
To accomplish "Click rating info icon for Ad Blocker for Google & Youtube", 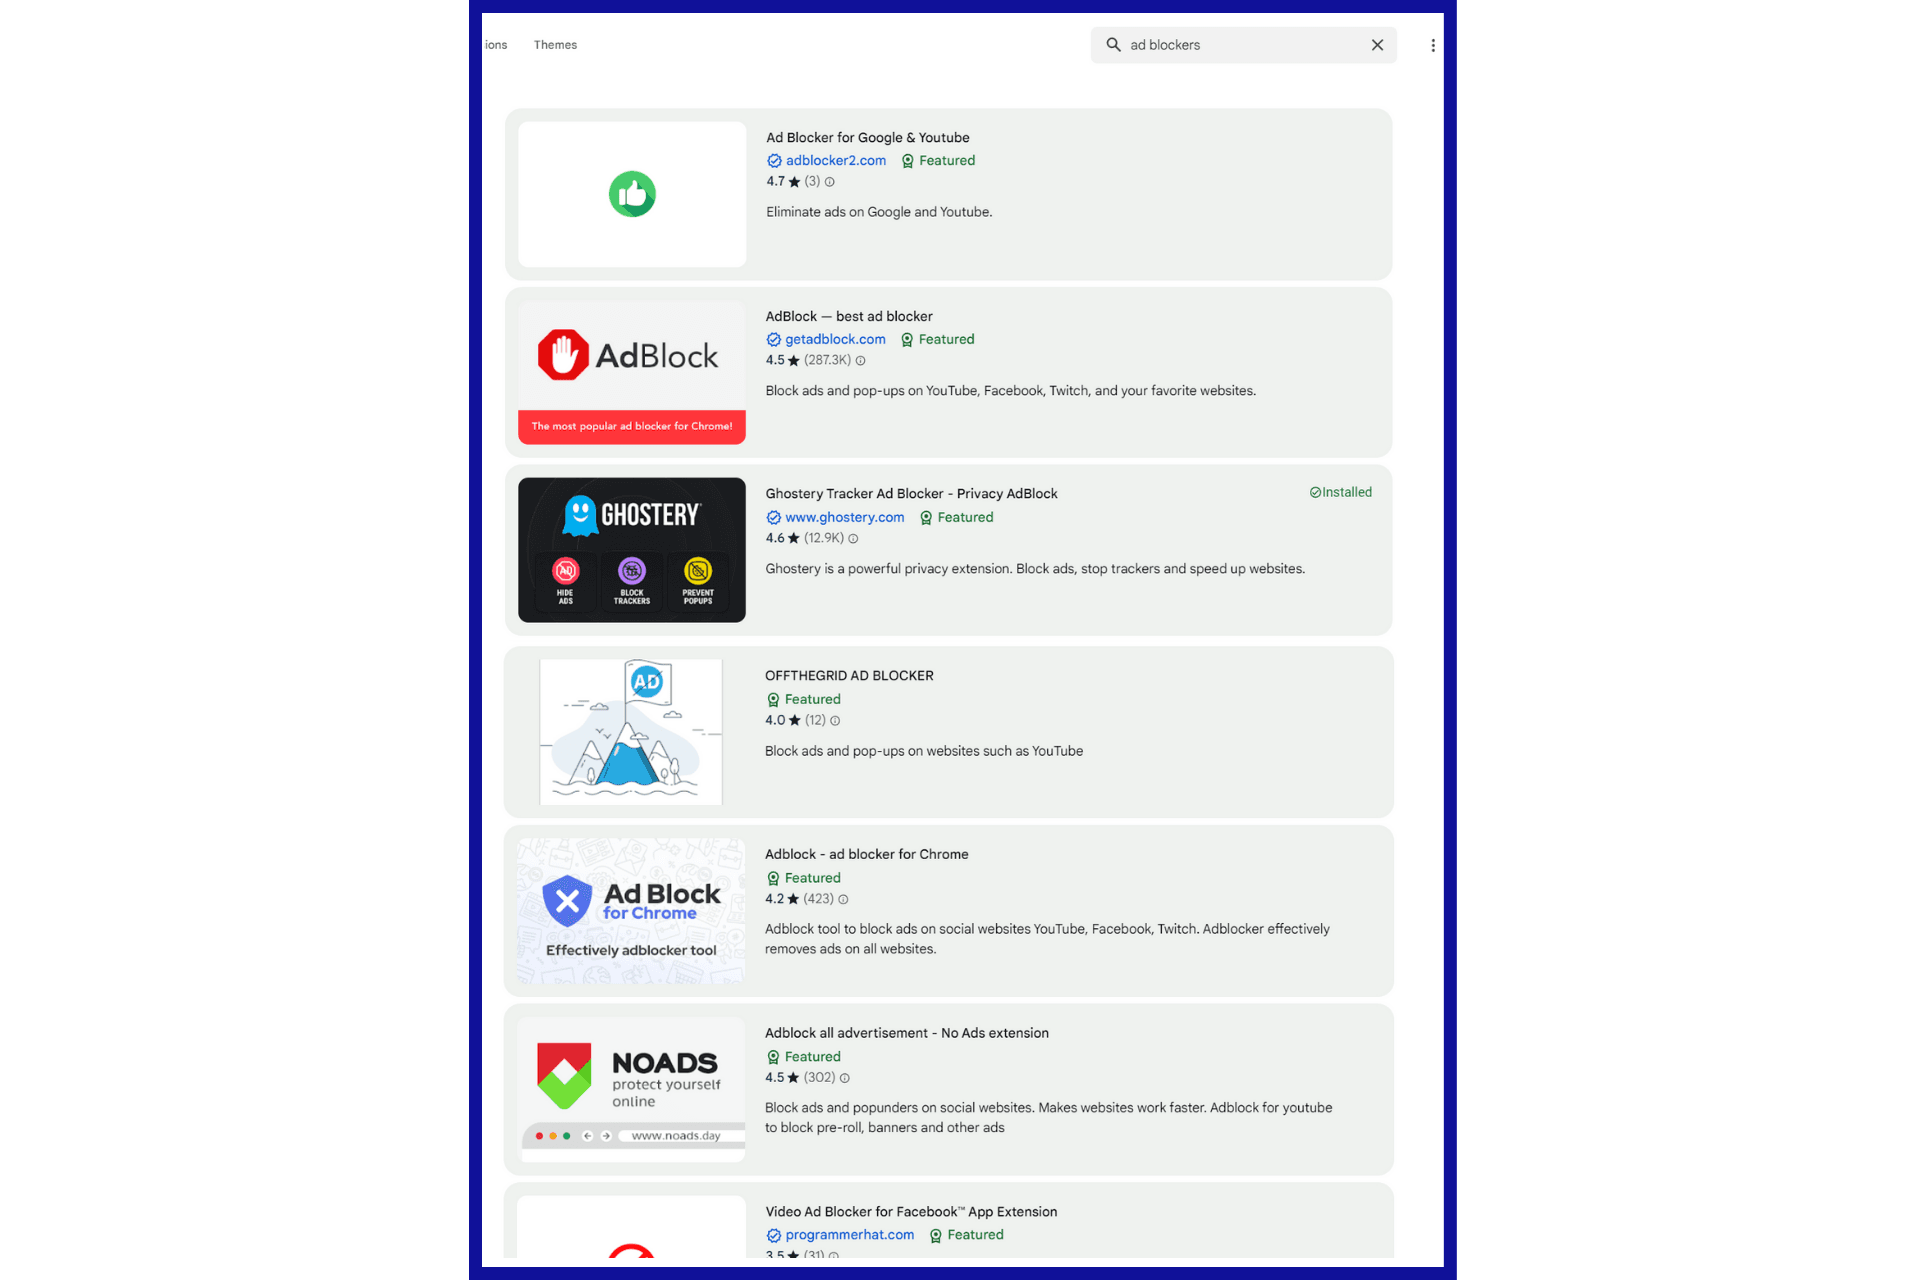I will pyautogui.click(x=829, y=182).
